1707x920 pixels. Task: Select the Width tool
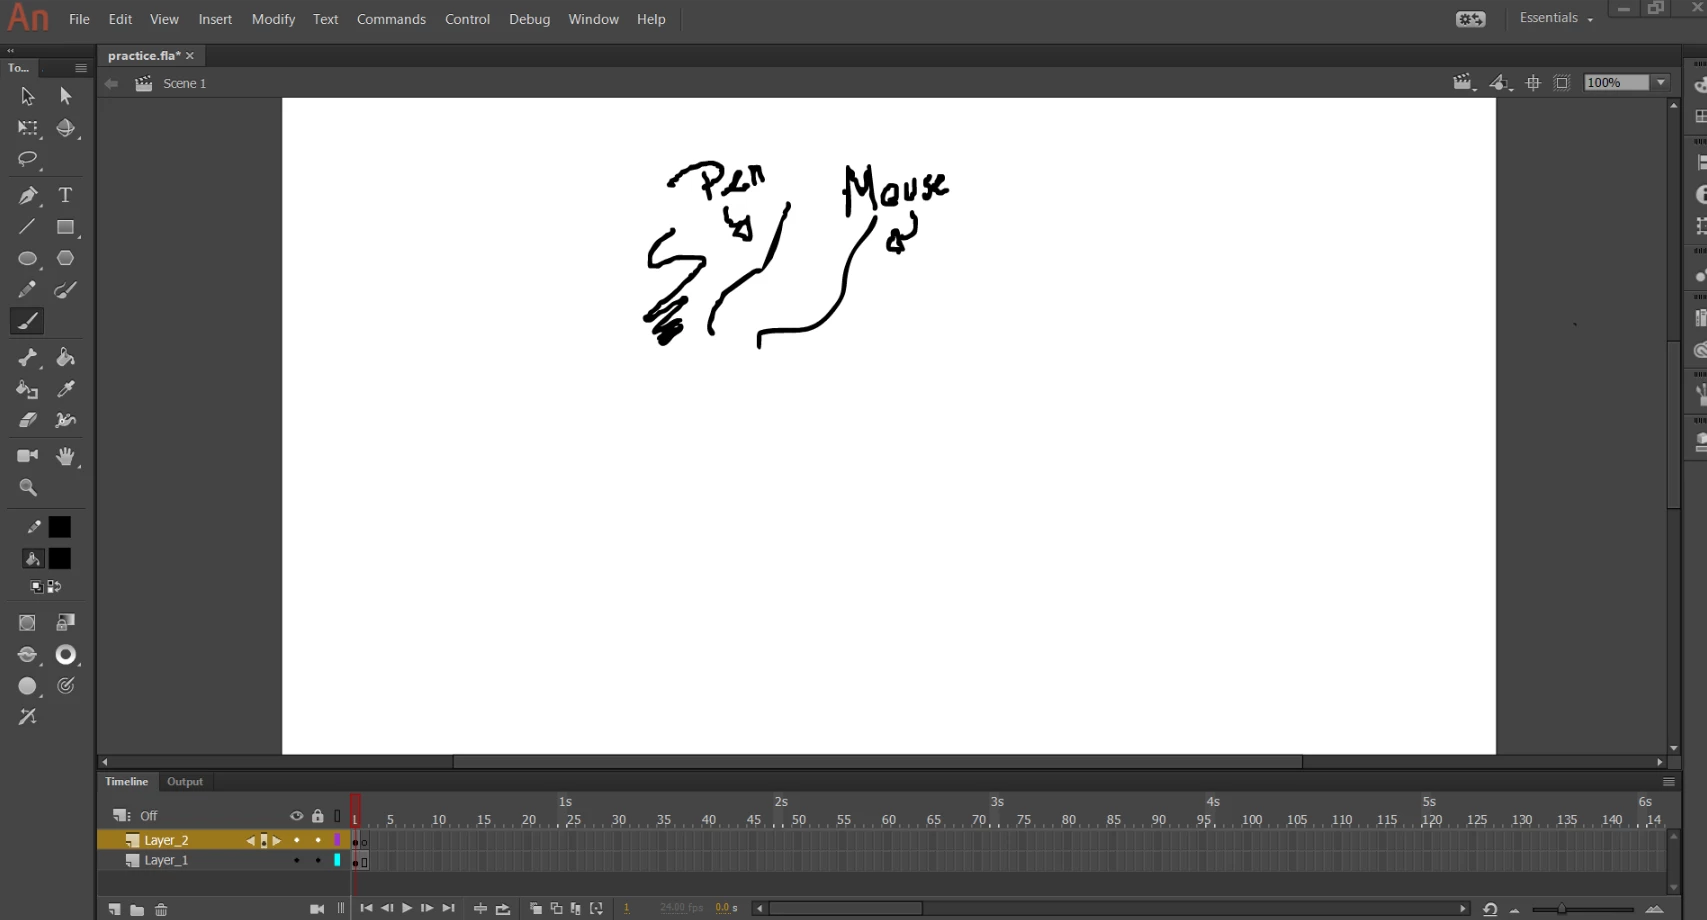pyautogui.click(x=65, y=420)
